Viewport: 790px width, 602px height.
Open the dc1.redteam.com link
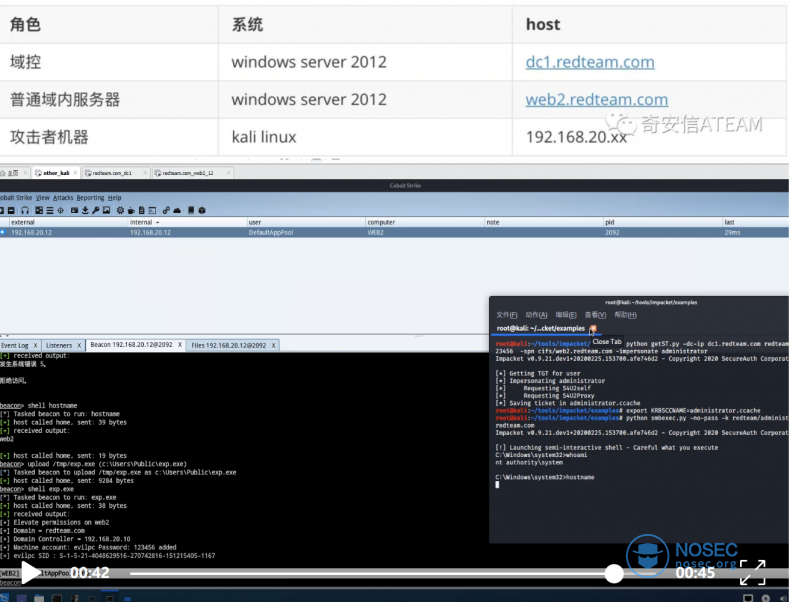tap(590, 62)
